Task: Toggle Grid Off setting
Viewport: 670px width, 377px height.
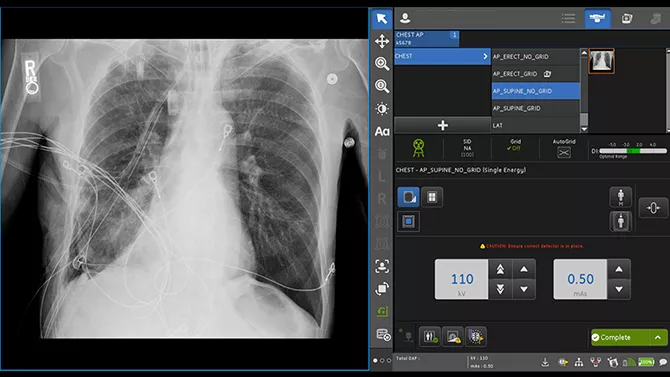Action: click(515, 145)
